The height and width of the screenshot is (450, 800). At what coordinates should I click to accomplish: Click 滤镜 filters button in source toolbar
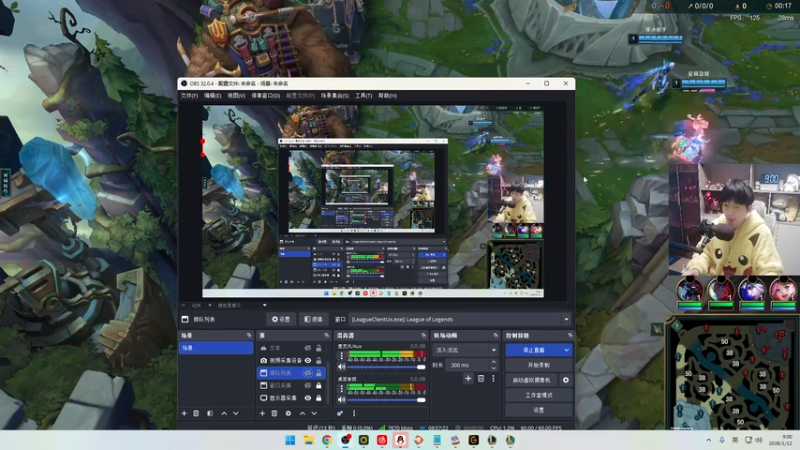pos(313,319)
